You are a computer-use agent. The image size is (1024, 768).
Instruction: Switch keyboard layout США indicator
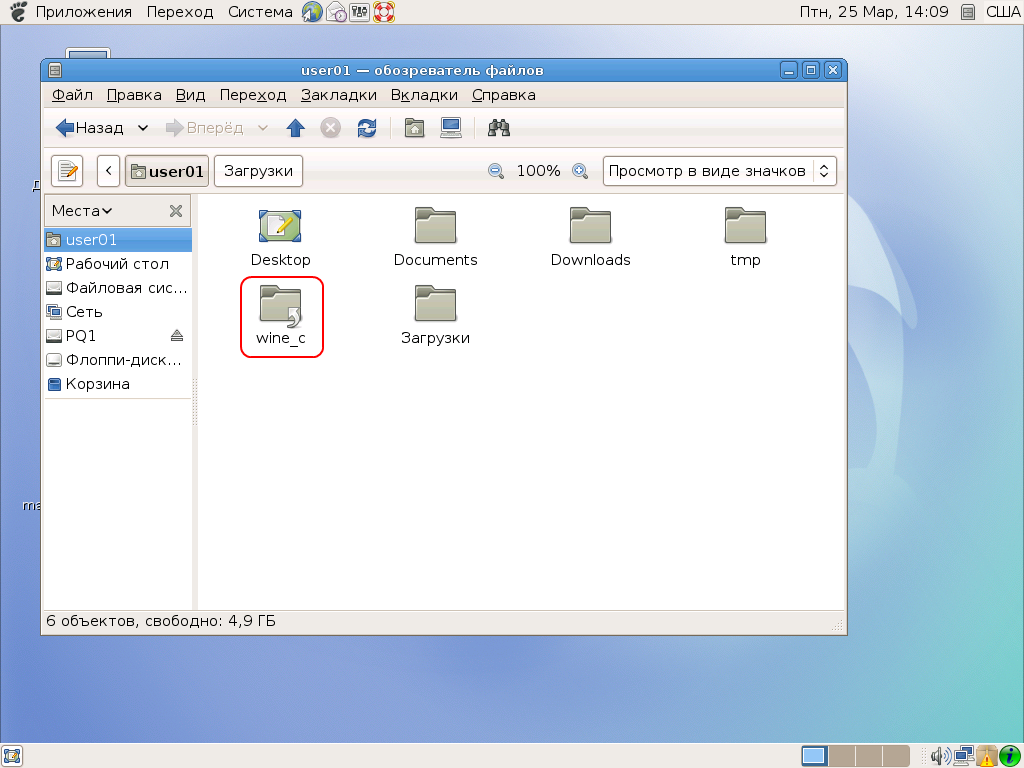(x=1002, y=12)
